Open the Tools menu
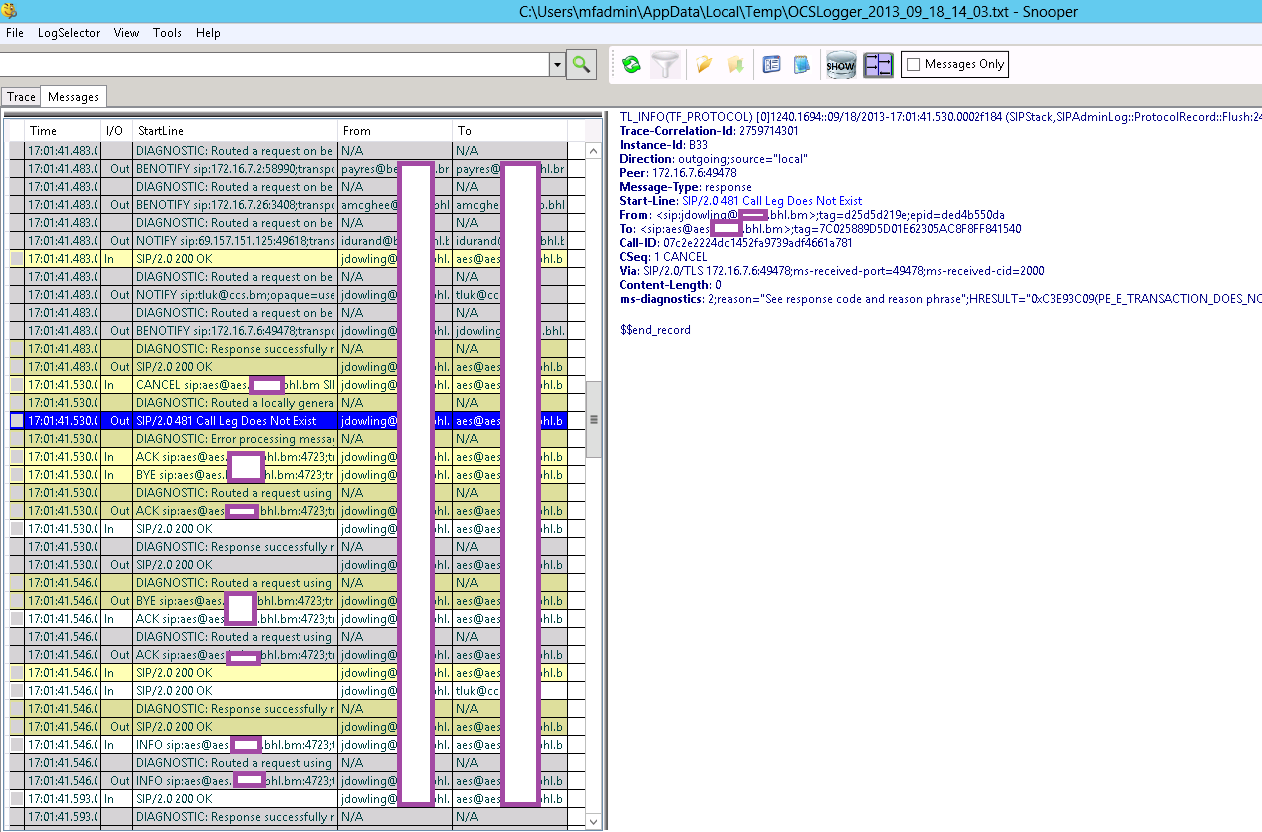Screen dimensions: 1262x832 pos(167,33)
